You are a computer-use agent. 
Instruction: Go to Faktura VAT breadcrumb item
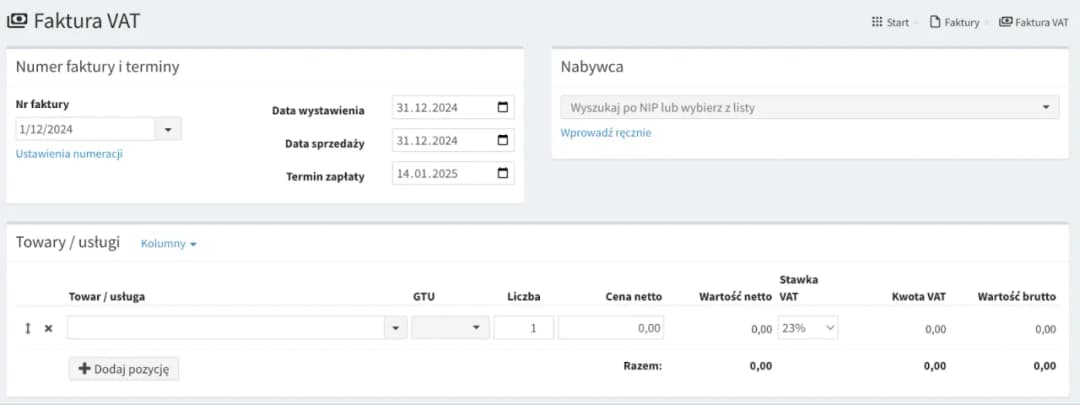1041,22
